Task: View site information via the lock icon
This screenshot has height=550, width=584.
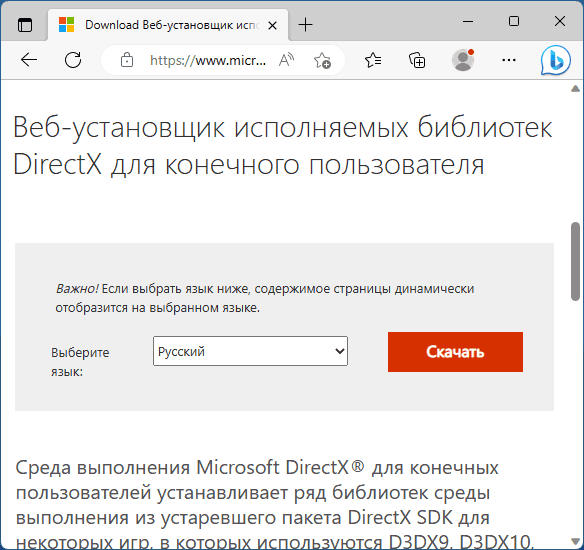Action: click(127, 60)
